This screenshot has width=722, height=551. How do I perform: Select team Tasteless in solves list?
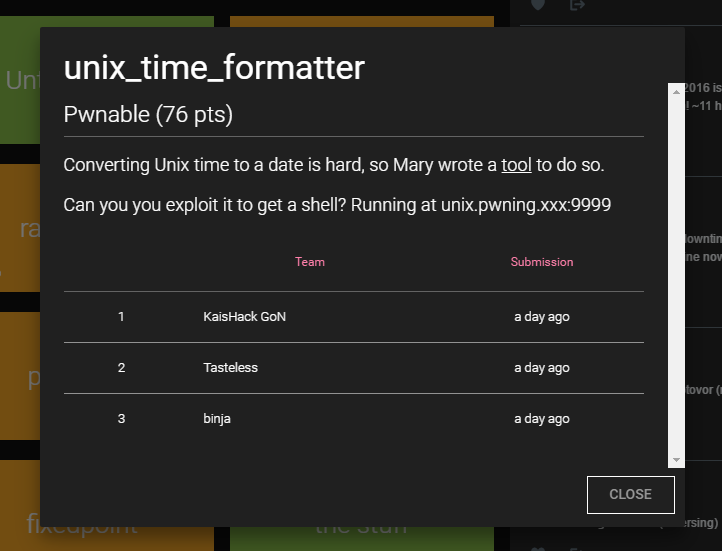[230, 368]
